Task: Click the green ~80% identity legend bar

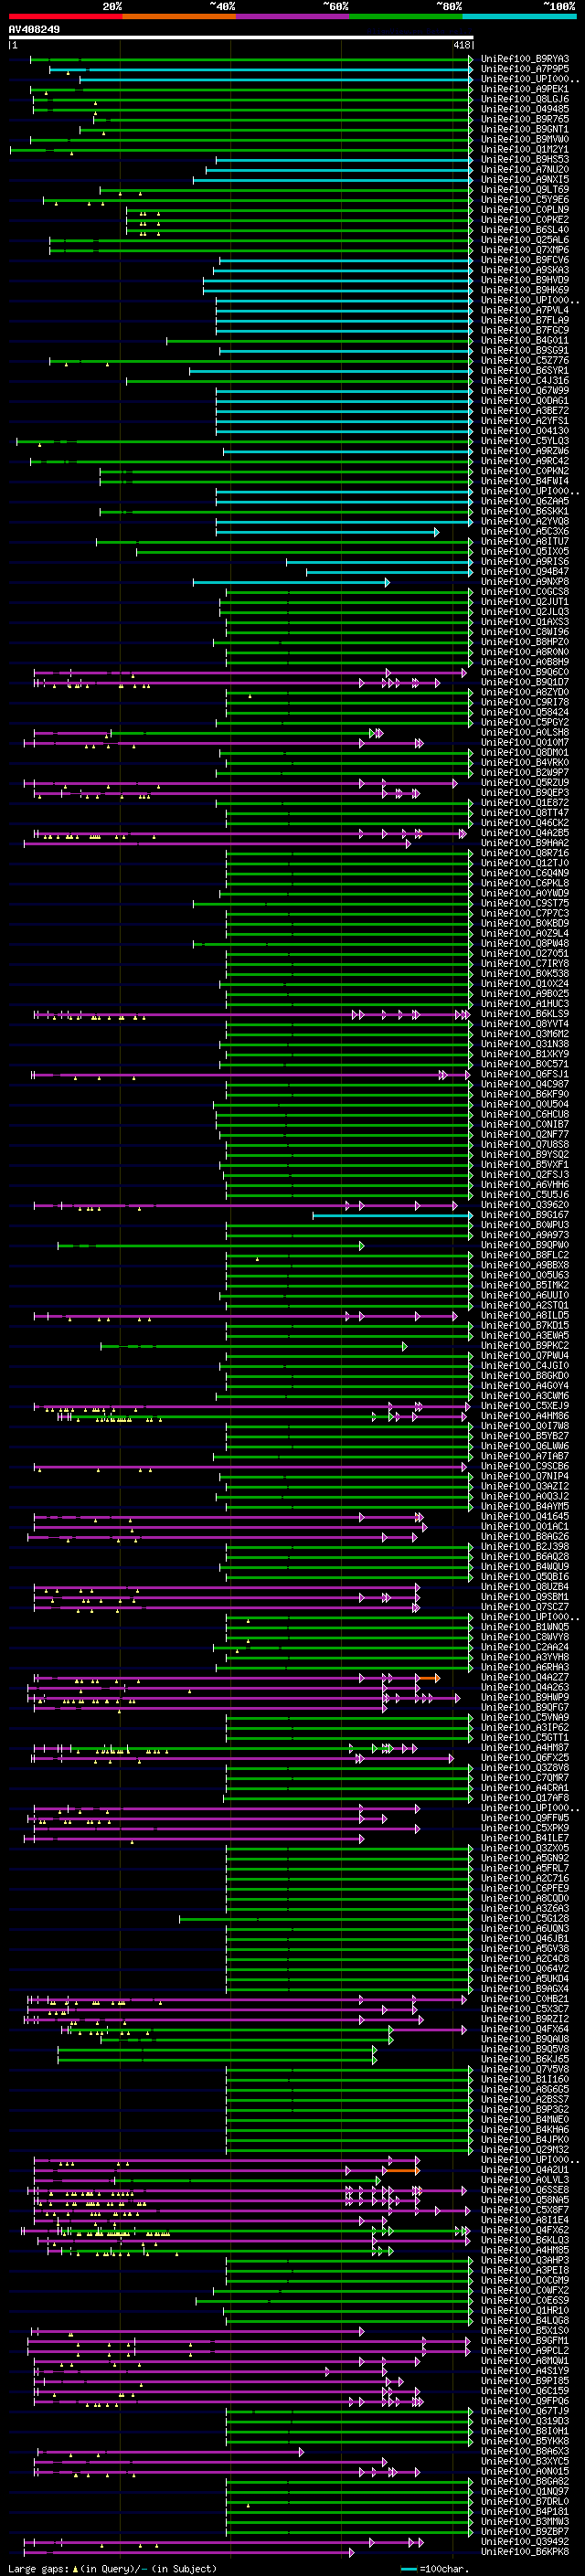Action: coord(406,16)
